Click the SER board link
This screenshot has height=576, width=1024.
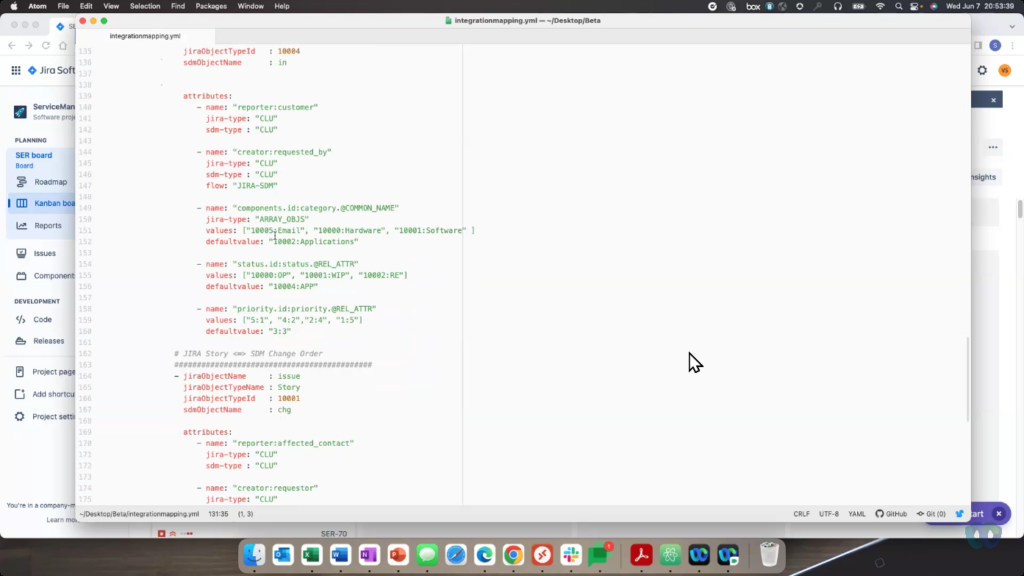pyautogui.click(x=34, y=155)
